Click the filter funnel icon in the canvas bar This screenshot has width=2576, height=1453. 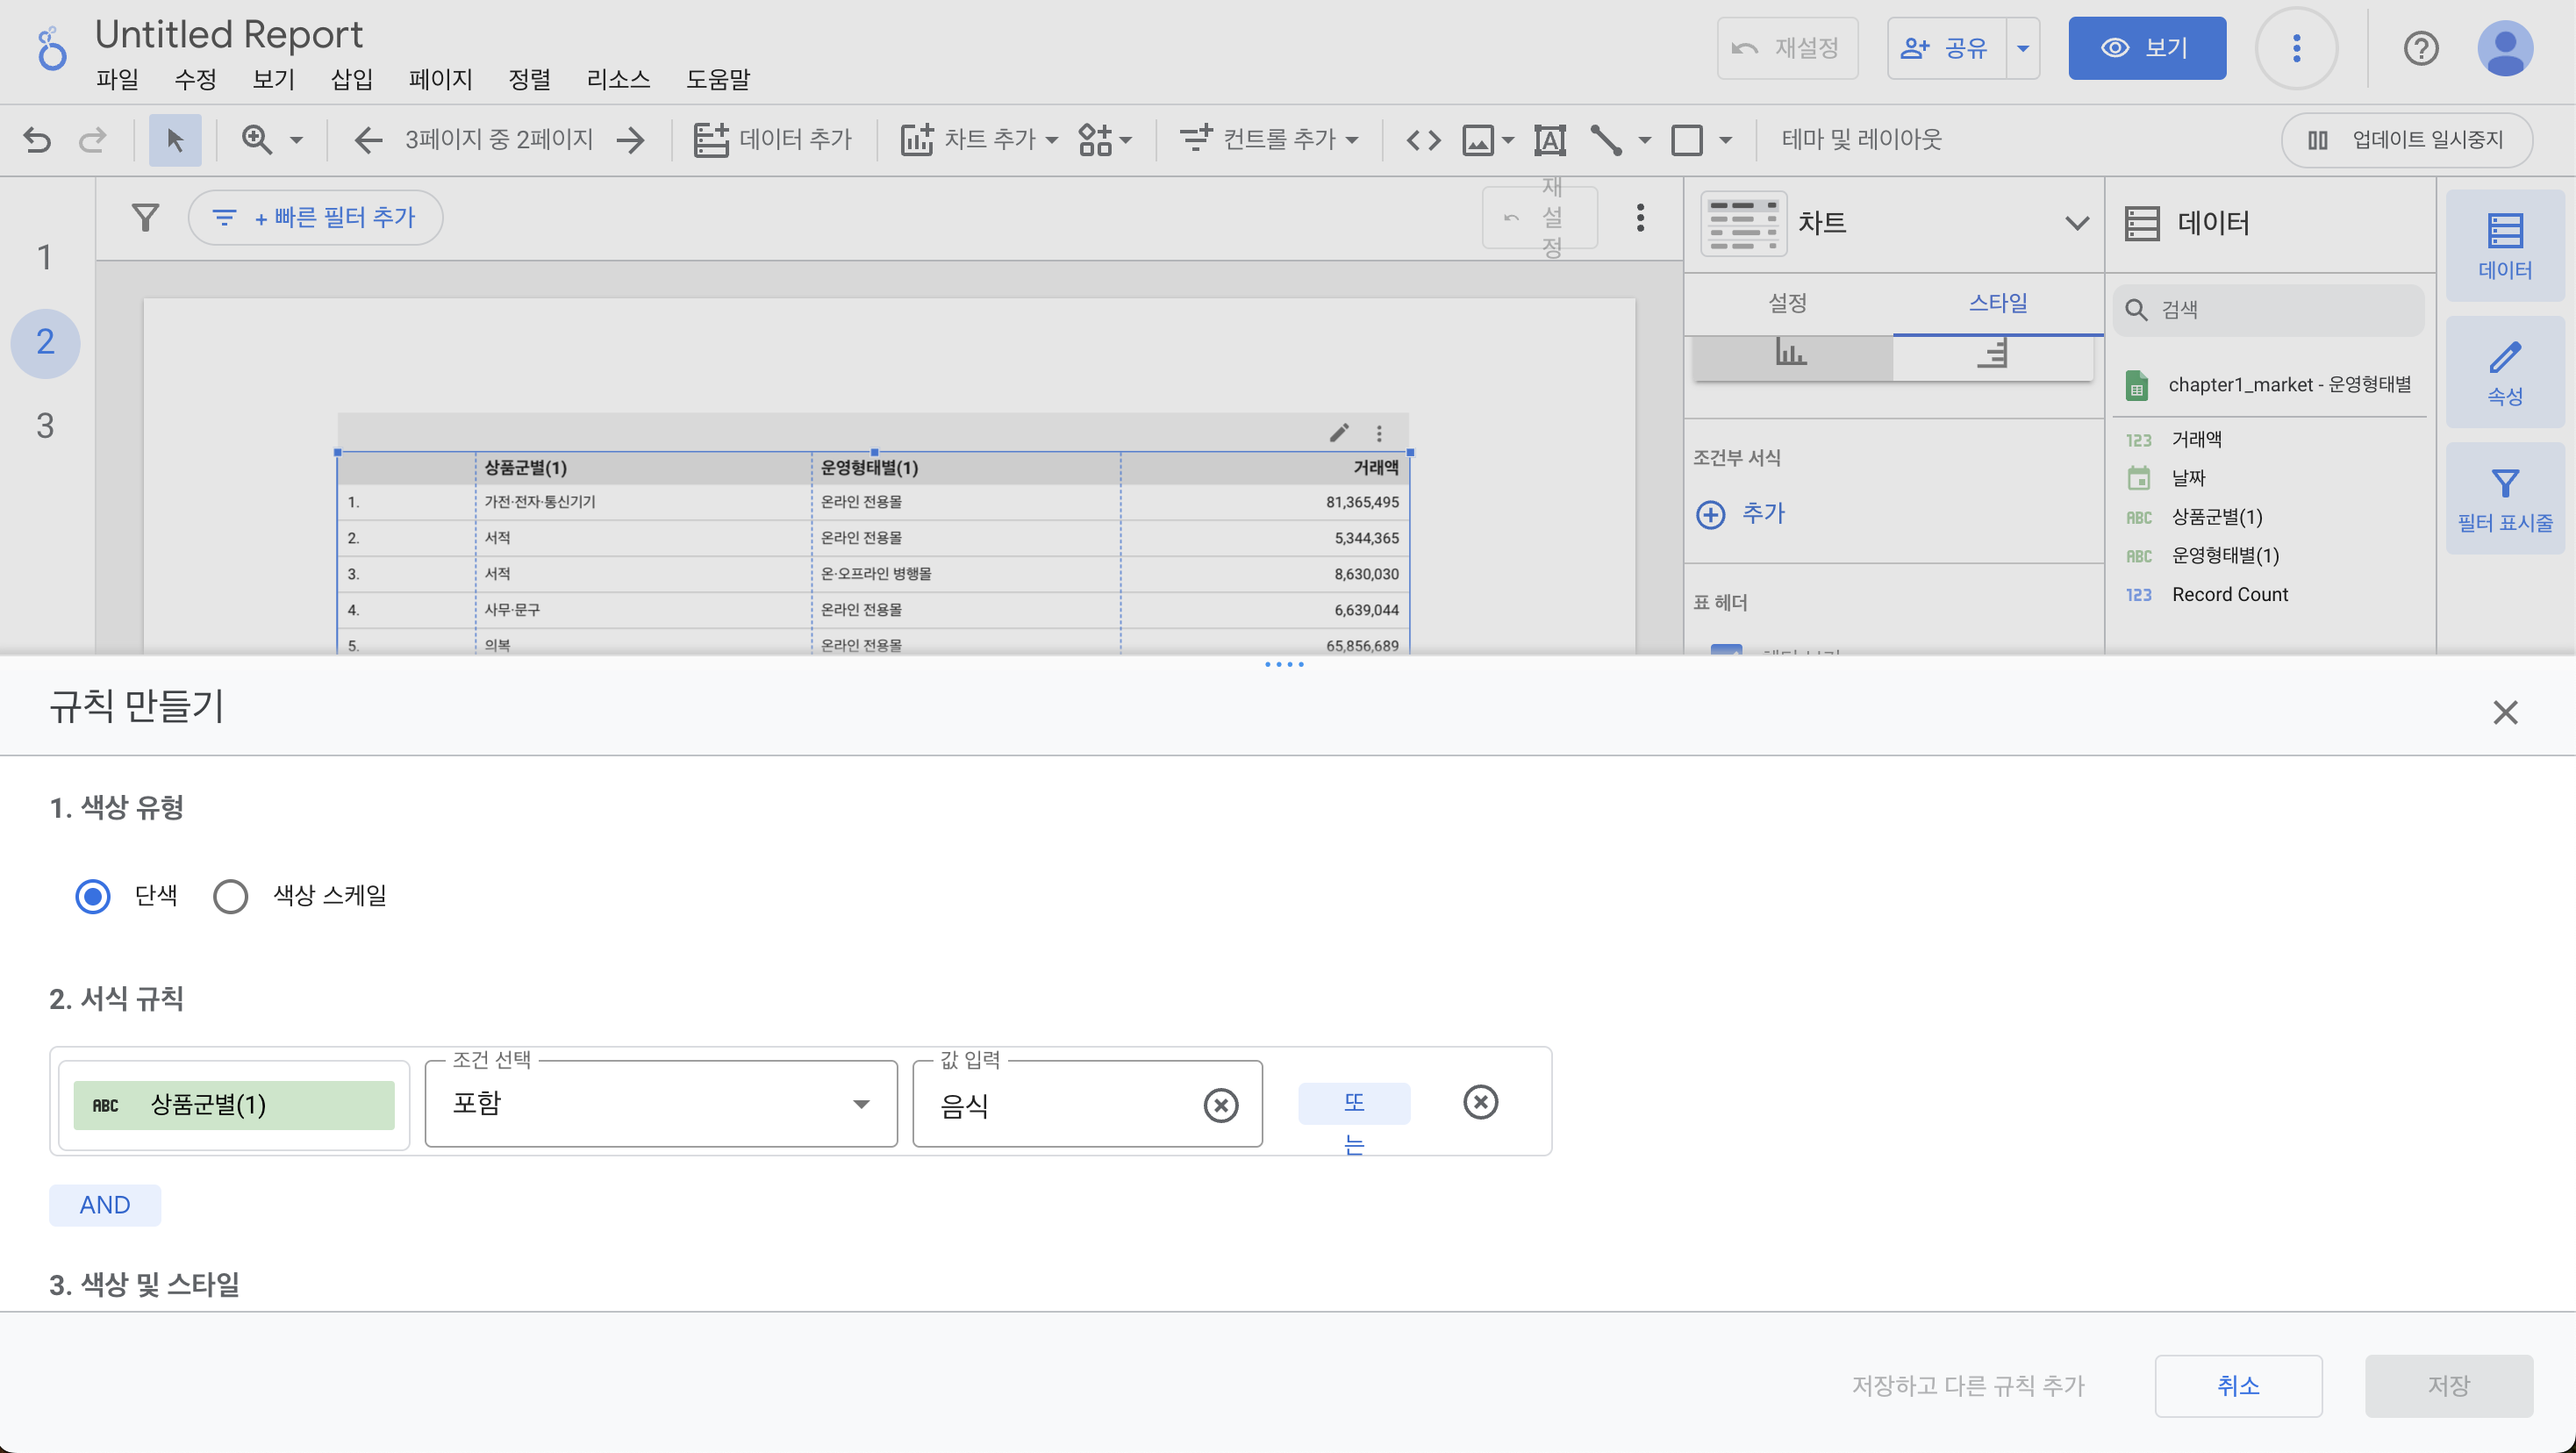(146, 217)
